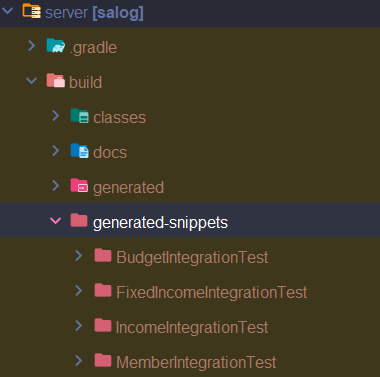This screenshot has height=377, width=380.
Task: Click the server module folder icon
Action: pos(32,11)
